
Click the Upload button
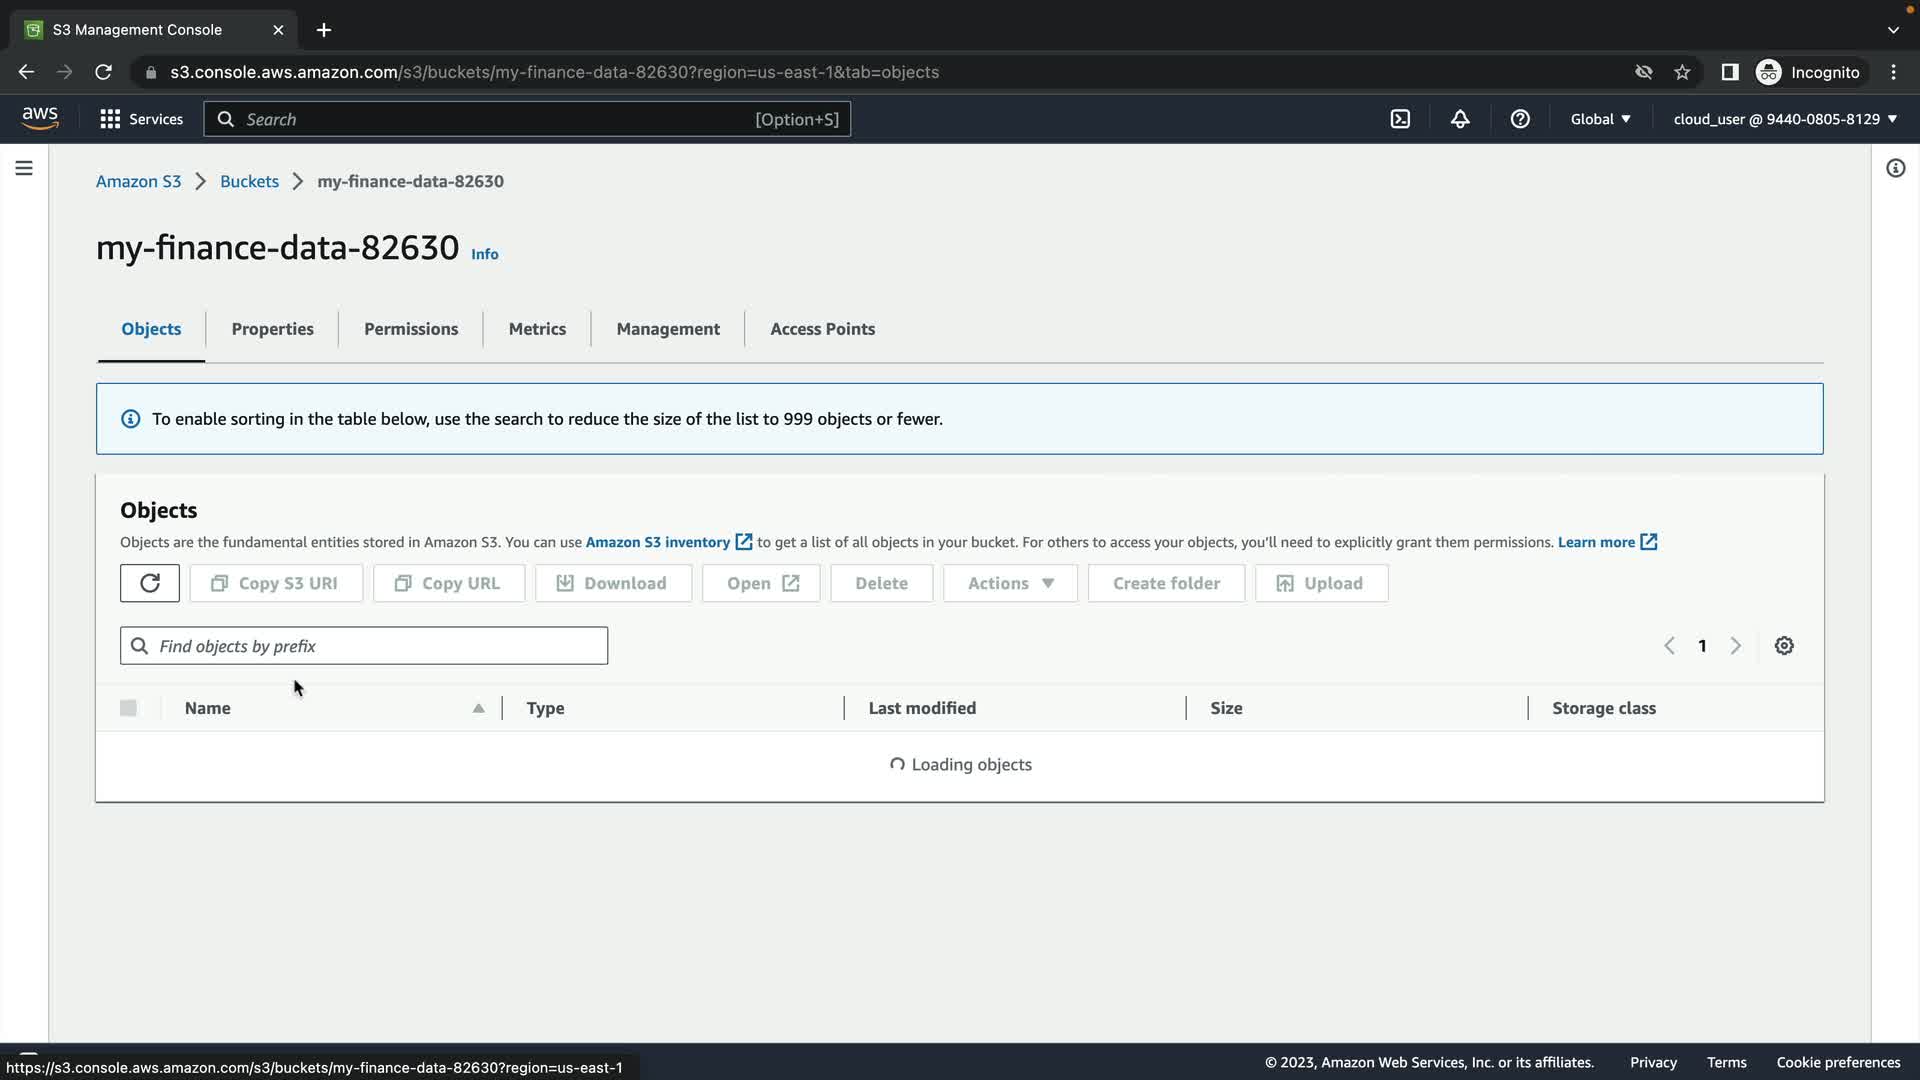coord(1321,583)
